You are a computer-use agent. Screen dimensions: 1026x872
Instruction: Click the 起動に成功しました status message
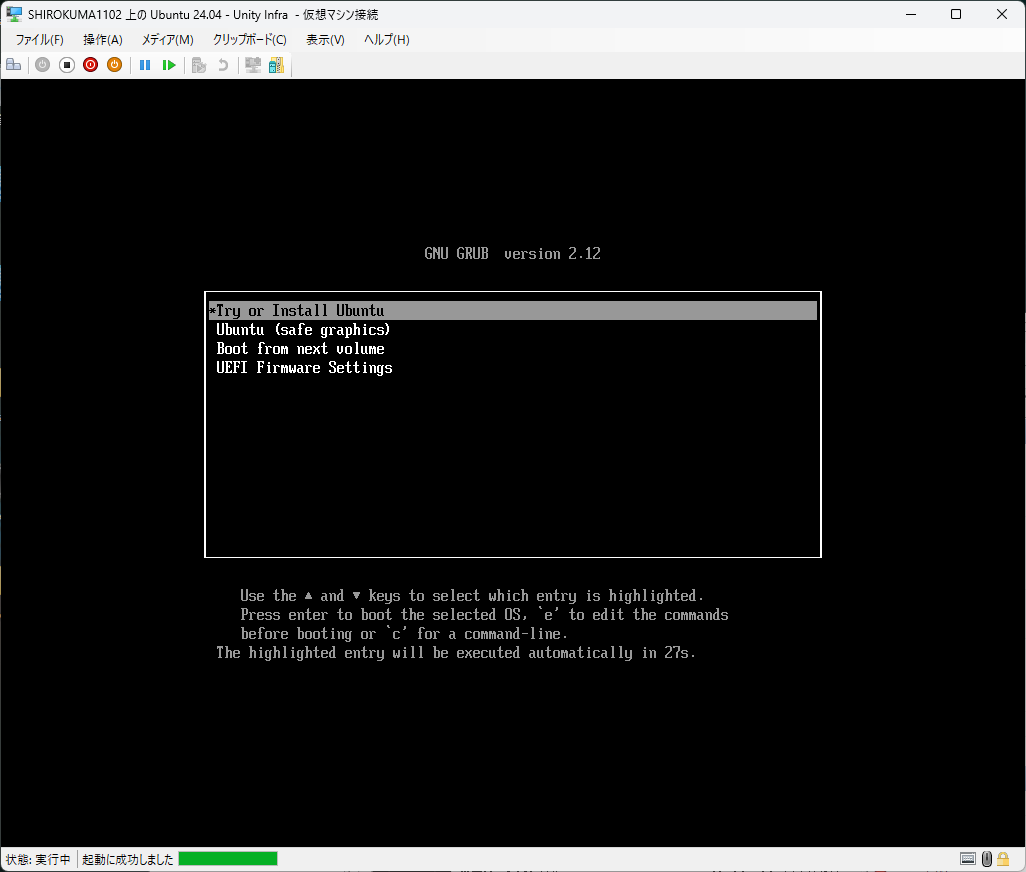pyautogui.click(x=128, y=859)
